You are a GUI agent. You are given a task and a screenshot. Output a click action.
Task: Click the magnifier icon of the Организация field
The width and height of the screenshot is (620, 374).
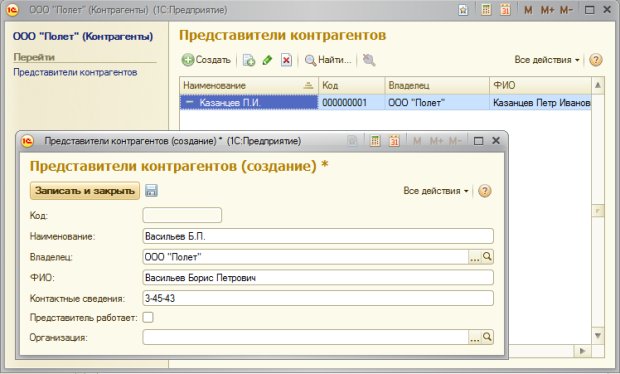pos(487,337)
